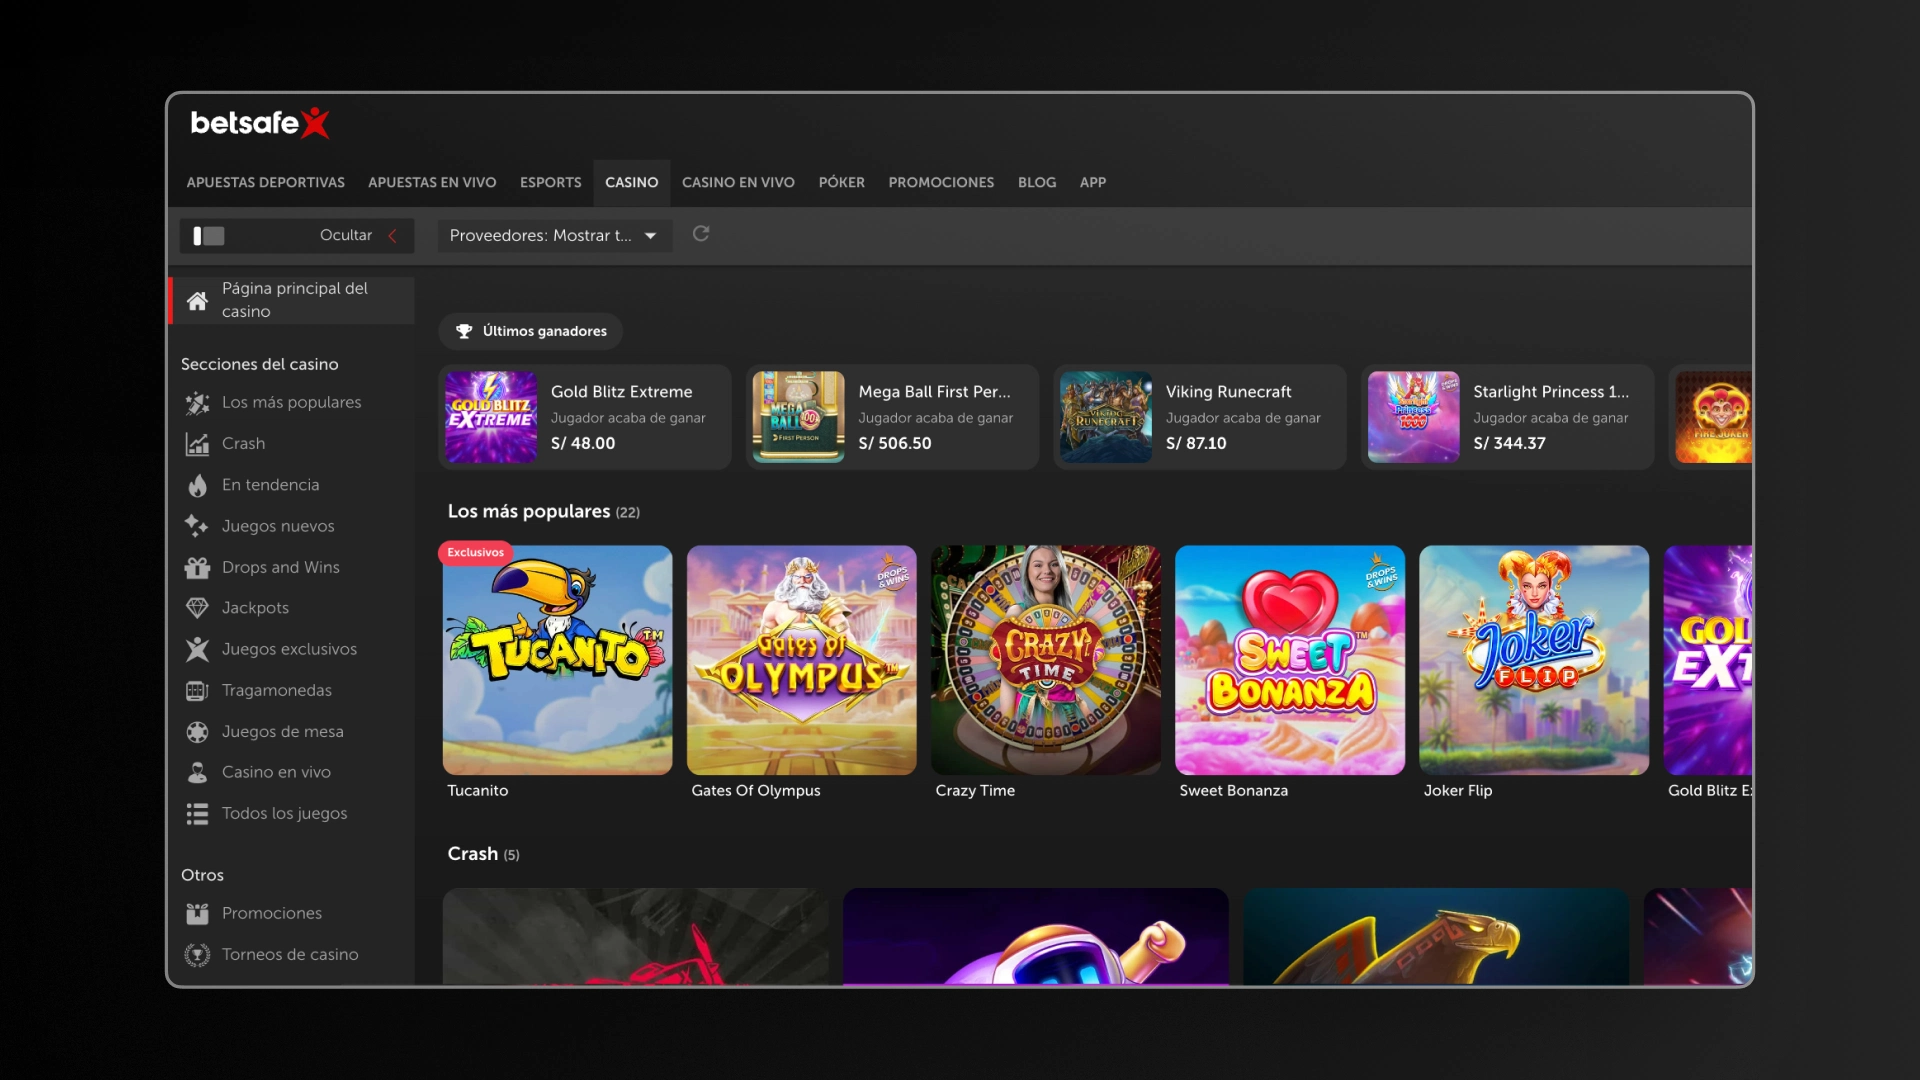
Task: Launch the Joker Flip game tile
Action: coord(1533,660)
